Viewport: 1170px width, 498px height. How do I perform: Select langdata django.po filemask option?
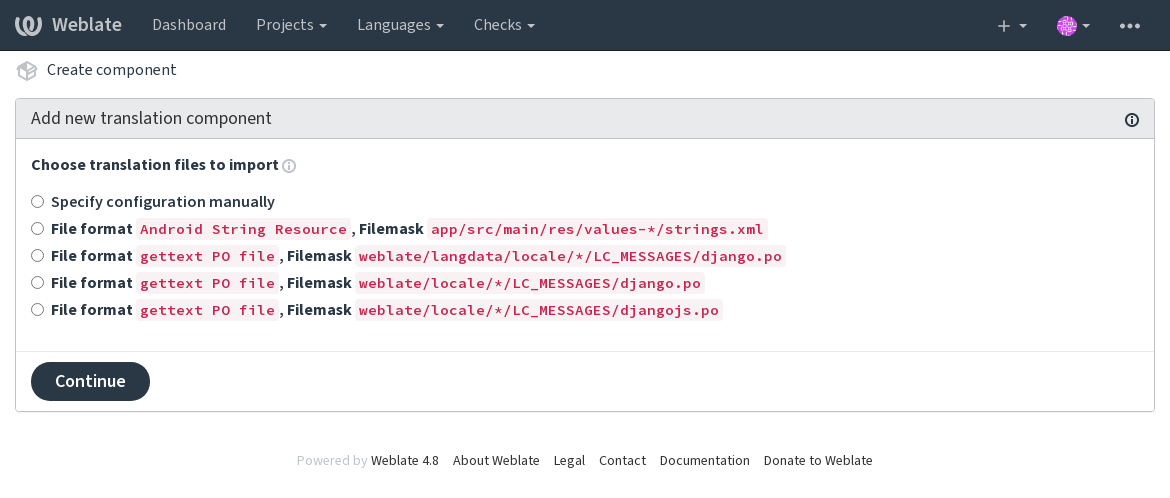tap(37, 255)
